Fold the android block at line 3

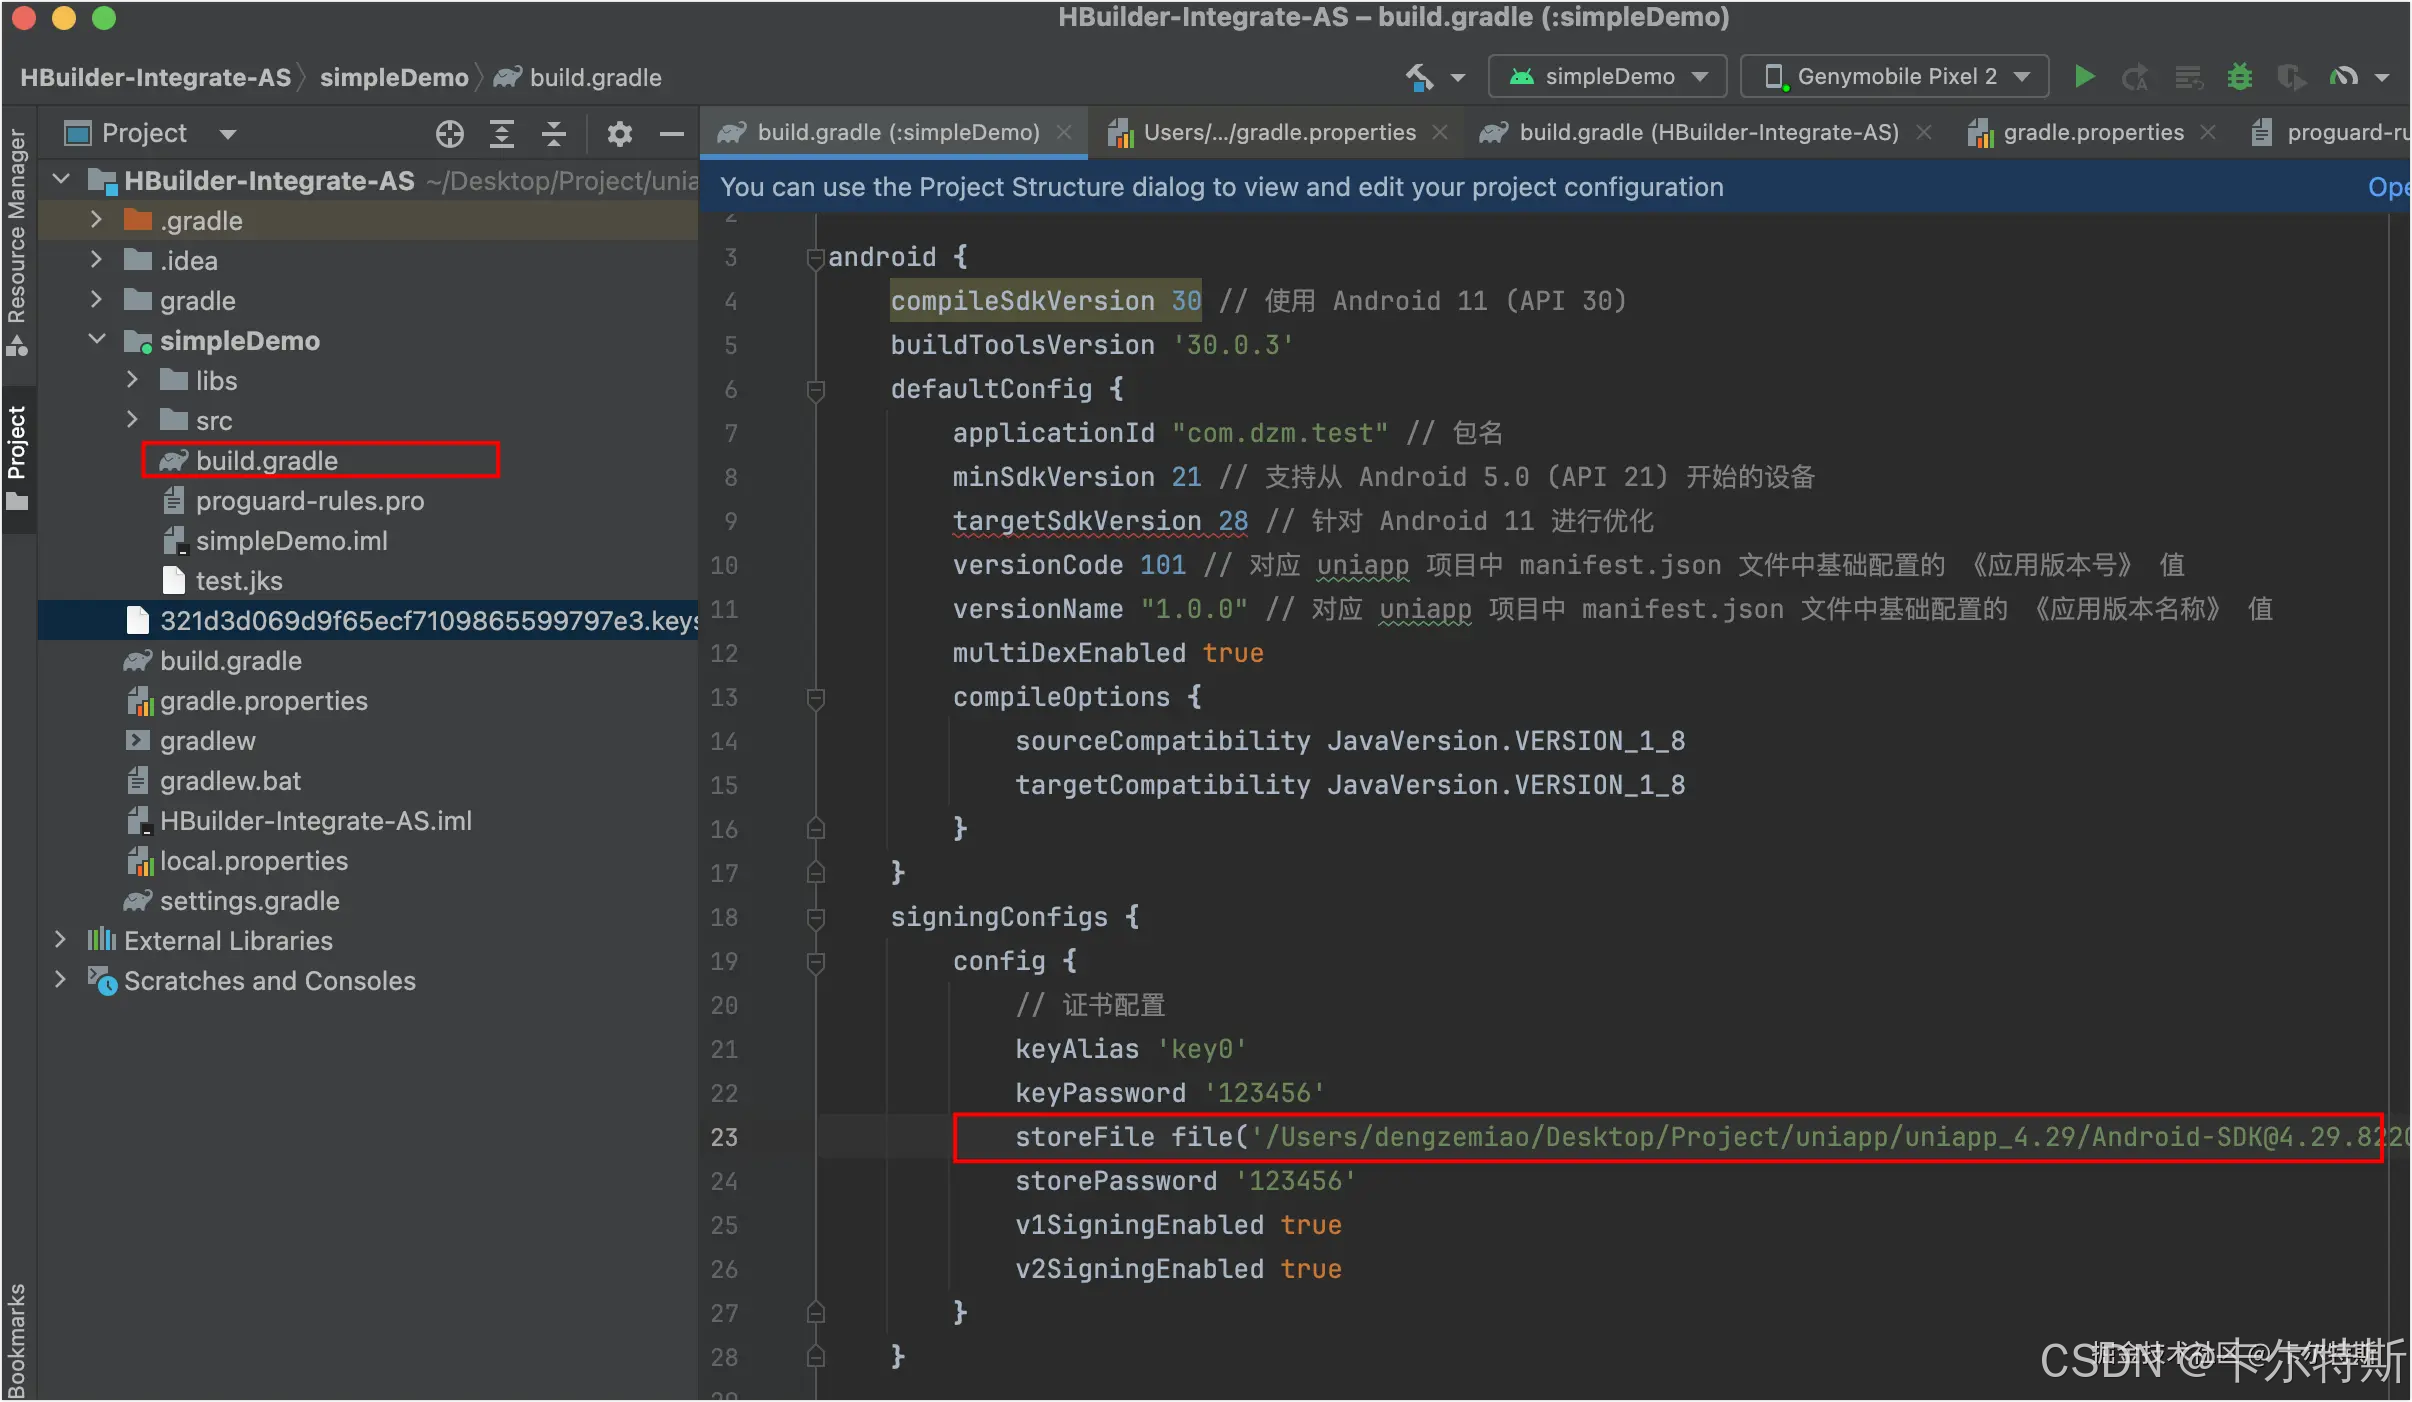(816, 258)
